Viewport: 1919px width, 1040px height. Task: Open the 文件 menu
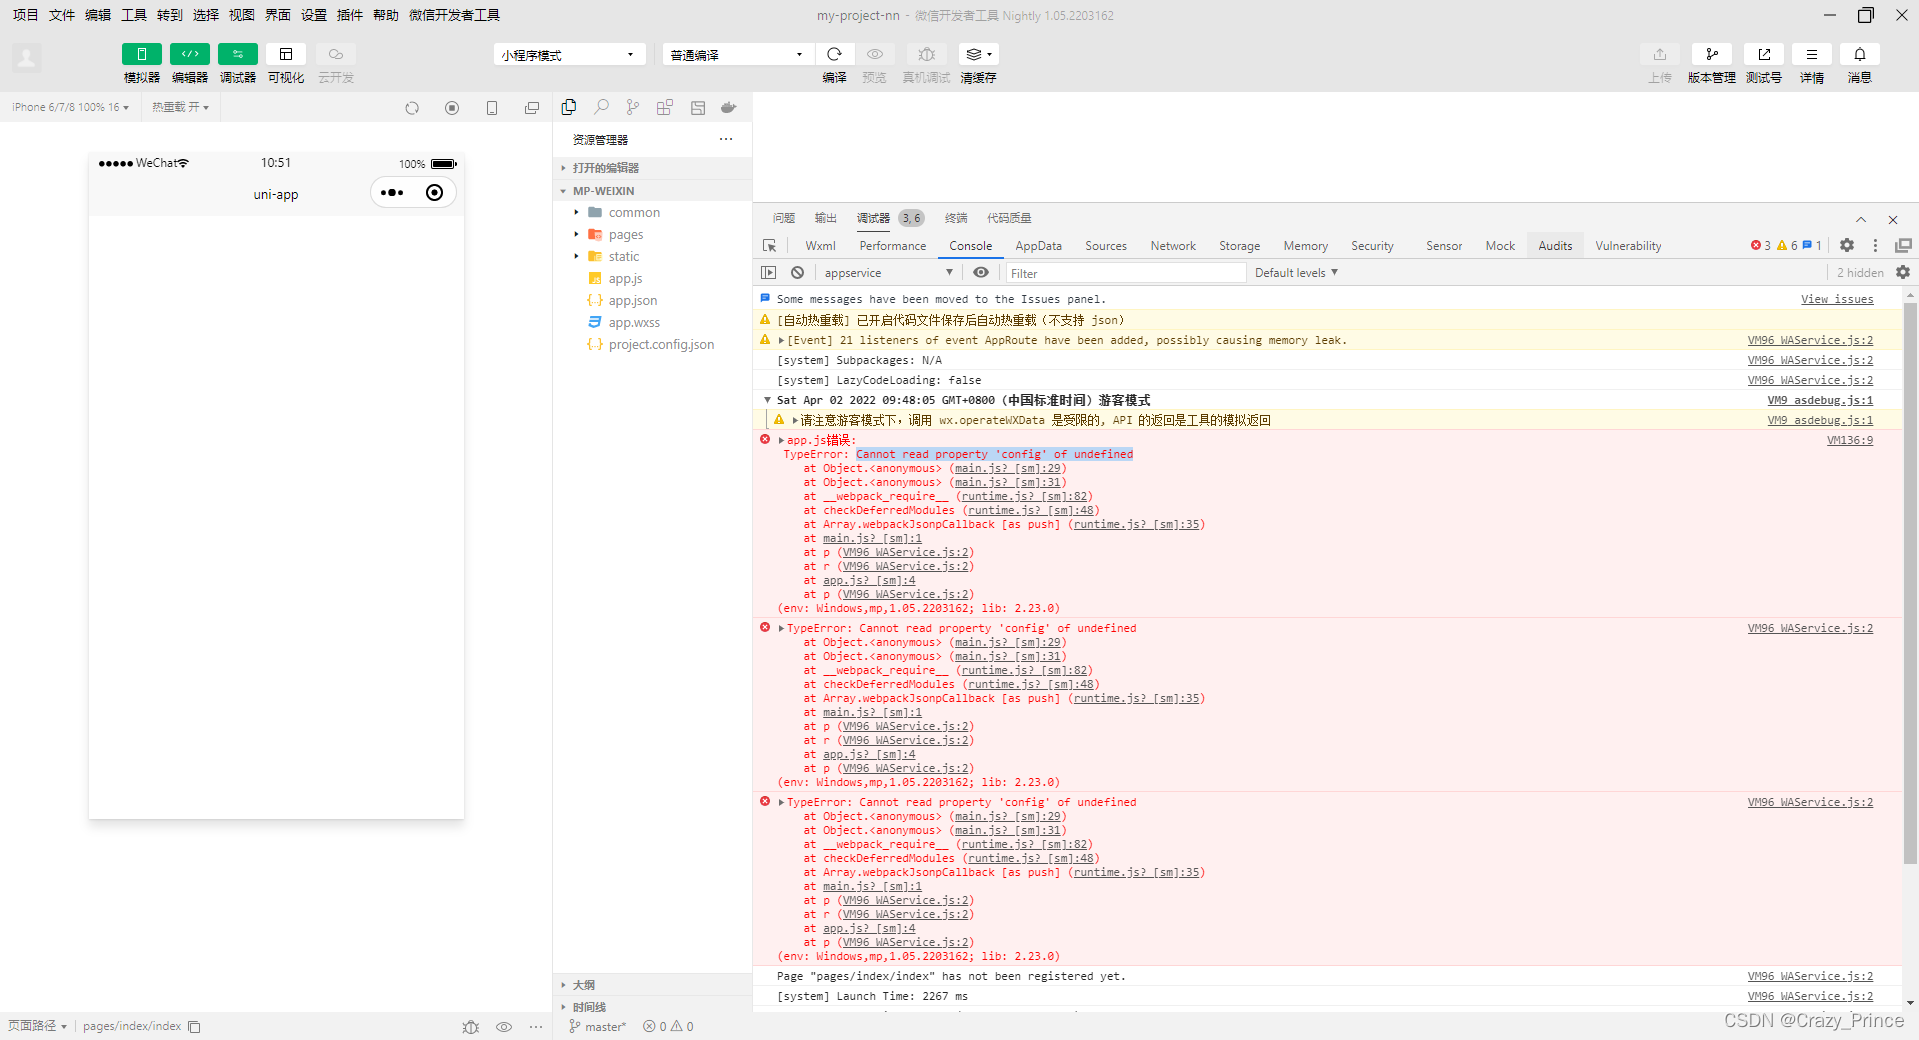62,15
